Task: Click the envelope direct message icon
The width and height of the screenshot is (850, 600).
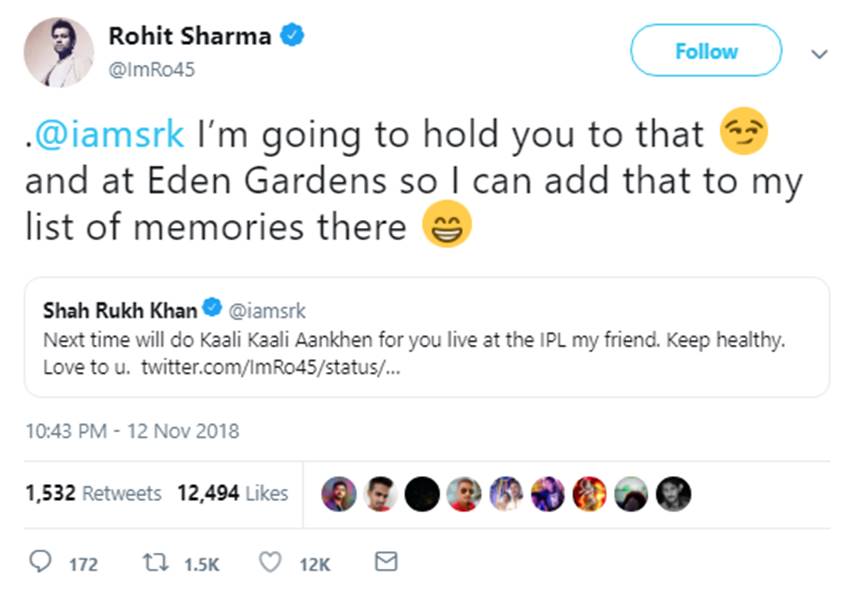Action: tap(385, 562)
